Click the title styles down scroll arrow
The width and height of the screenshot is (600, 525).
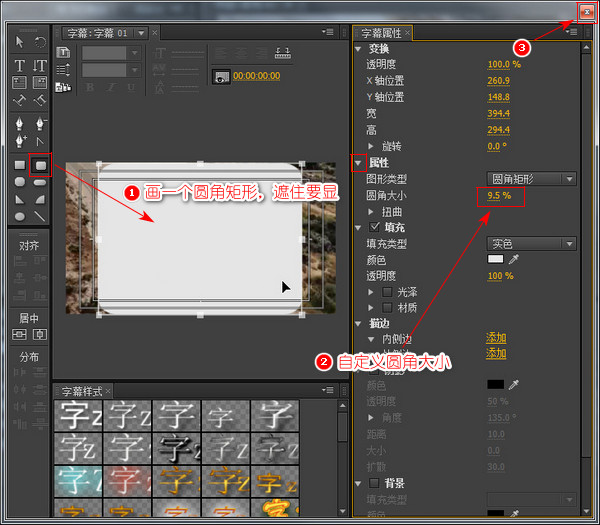(342, 511)
